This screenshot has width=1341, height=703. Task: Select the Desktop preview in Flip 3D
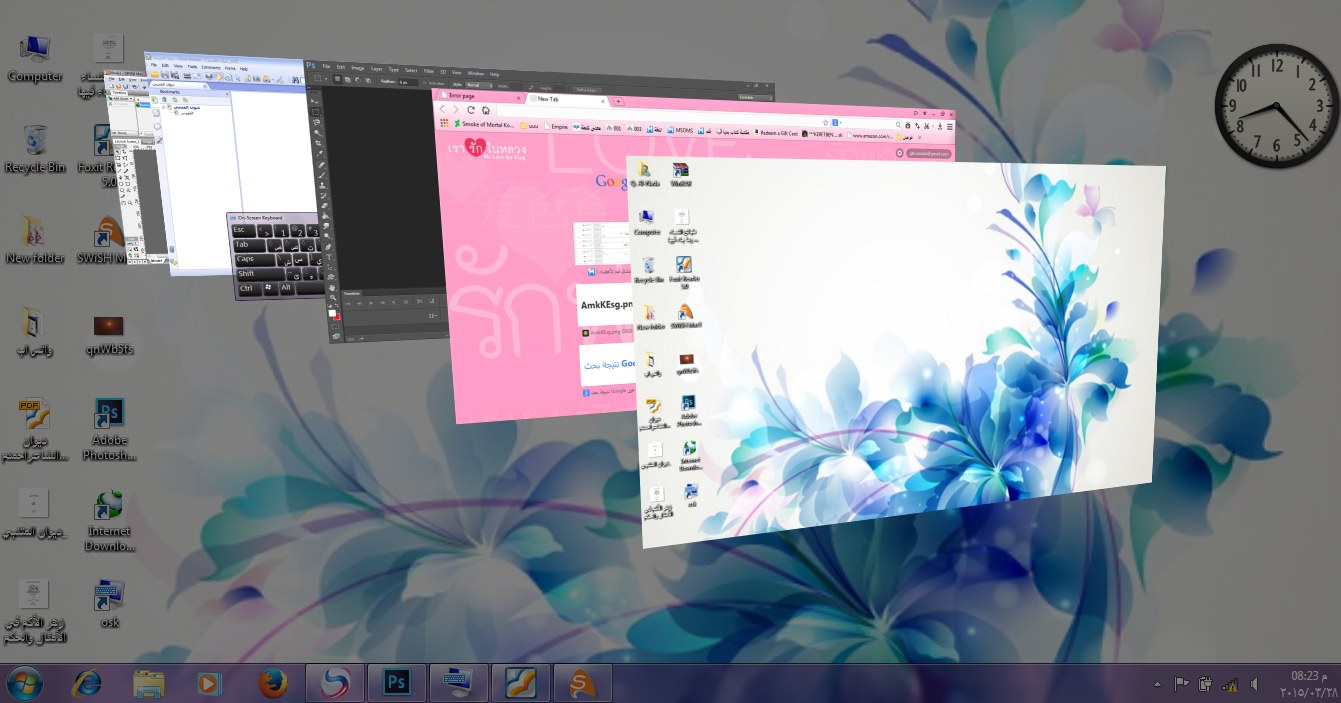click(900, 350)
